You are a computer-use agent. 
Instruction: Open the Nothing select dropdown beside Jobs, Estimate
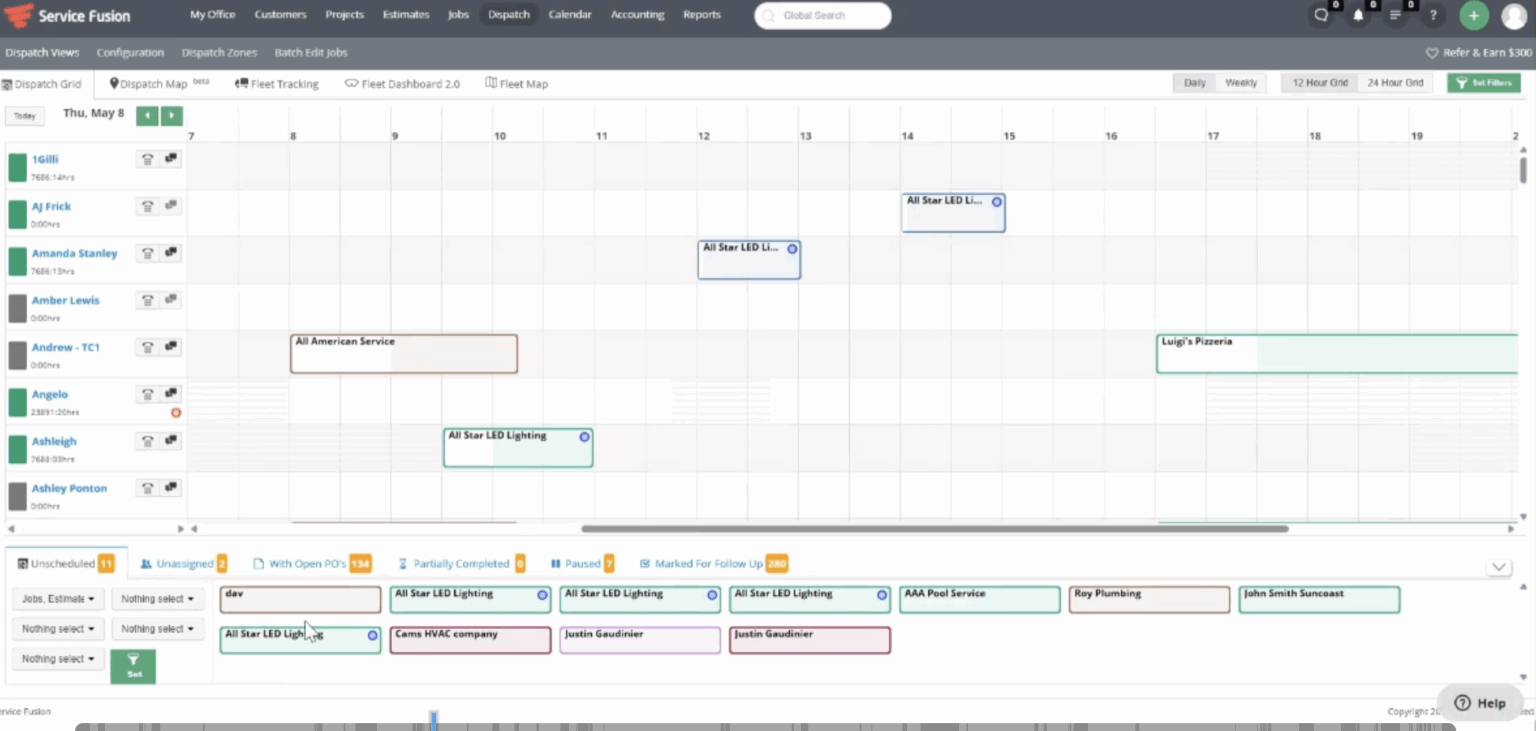click(x=157, y=599)
